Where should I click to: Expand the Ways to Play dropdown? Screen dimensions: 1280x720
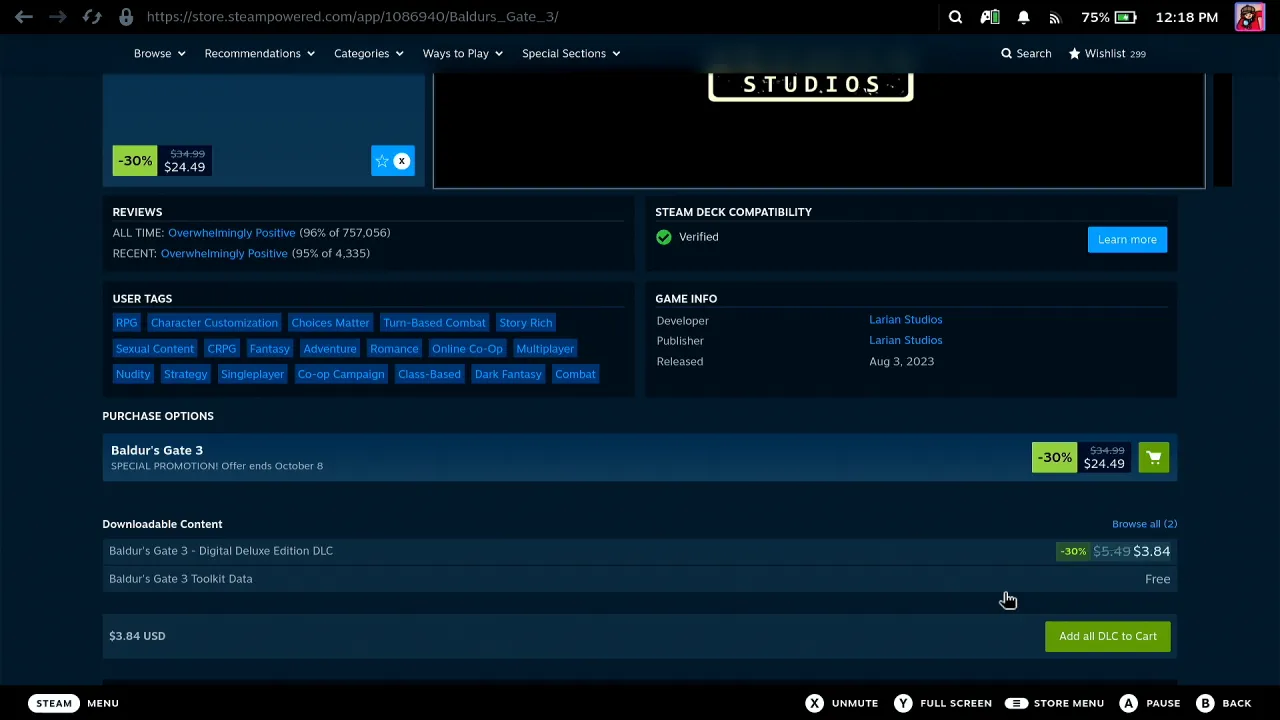[x=462, y=54]
